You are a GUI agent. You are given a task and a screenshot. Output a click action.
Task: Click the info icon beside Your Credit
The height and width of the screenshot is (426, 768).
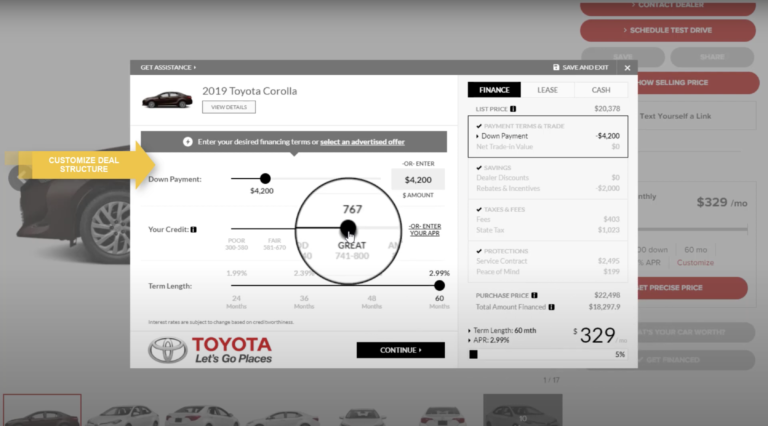193,229
